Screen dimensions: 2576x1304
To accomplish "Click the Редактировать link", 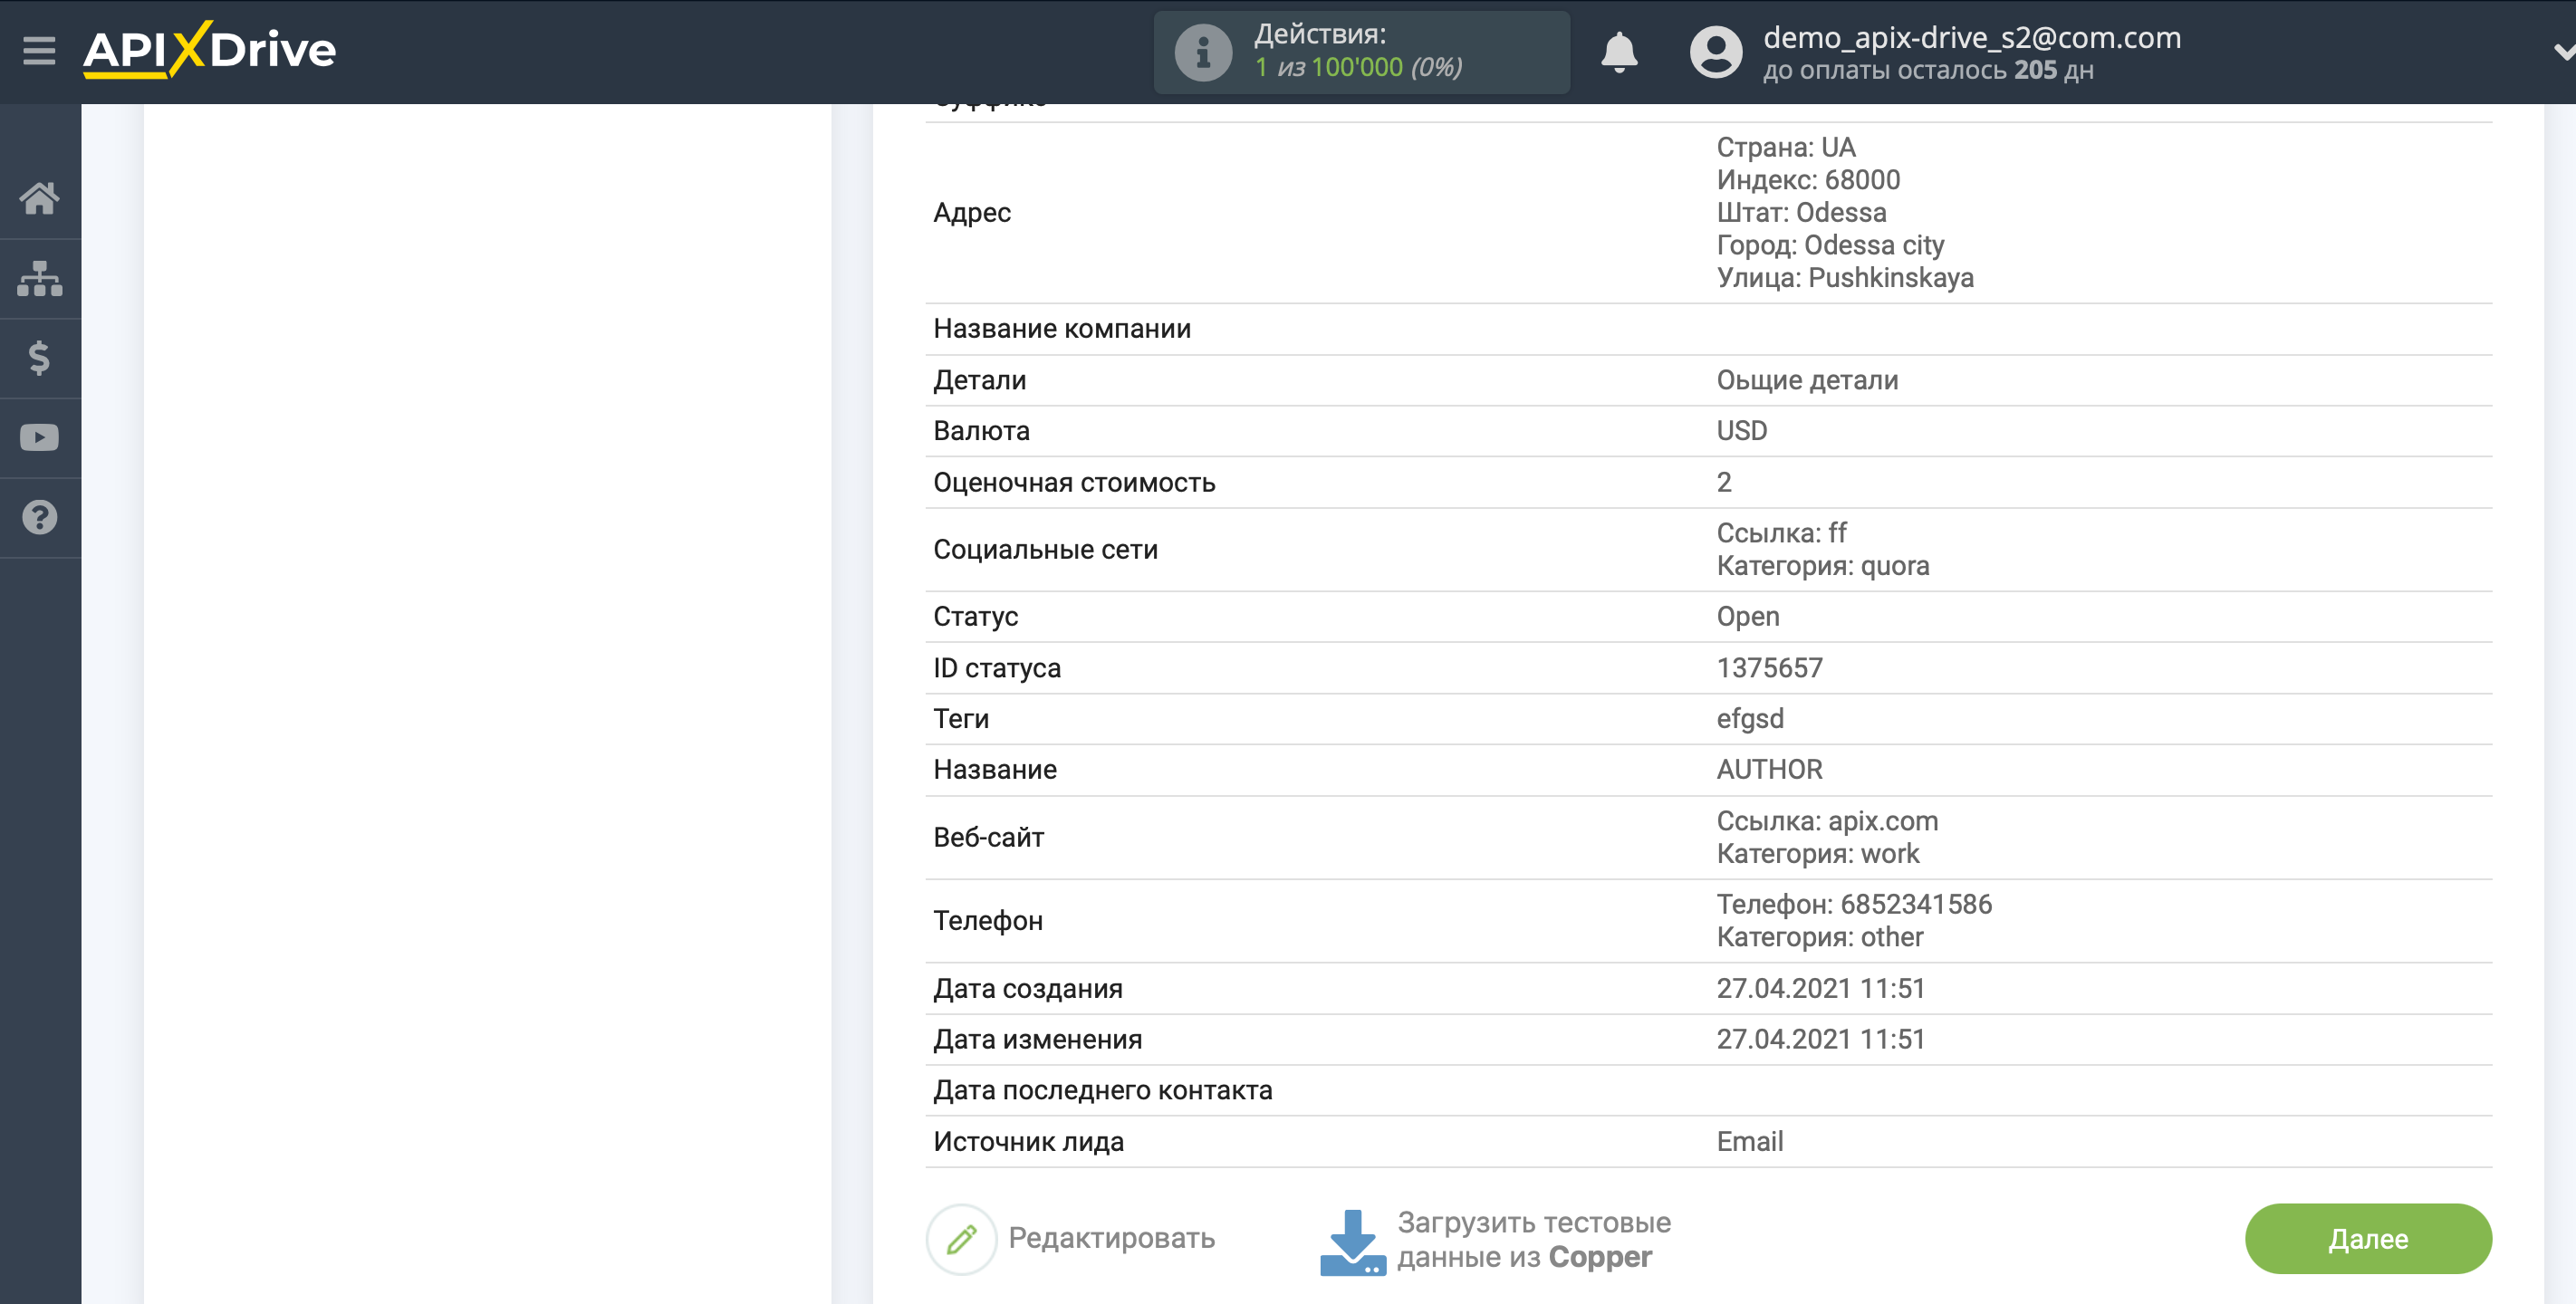I will pyautogui.click(x=1111, y=1238).
